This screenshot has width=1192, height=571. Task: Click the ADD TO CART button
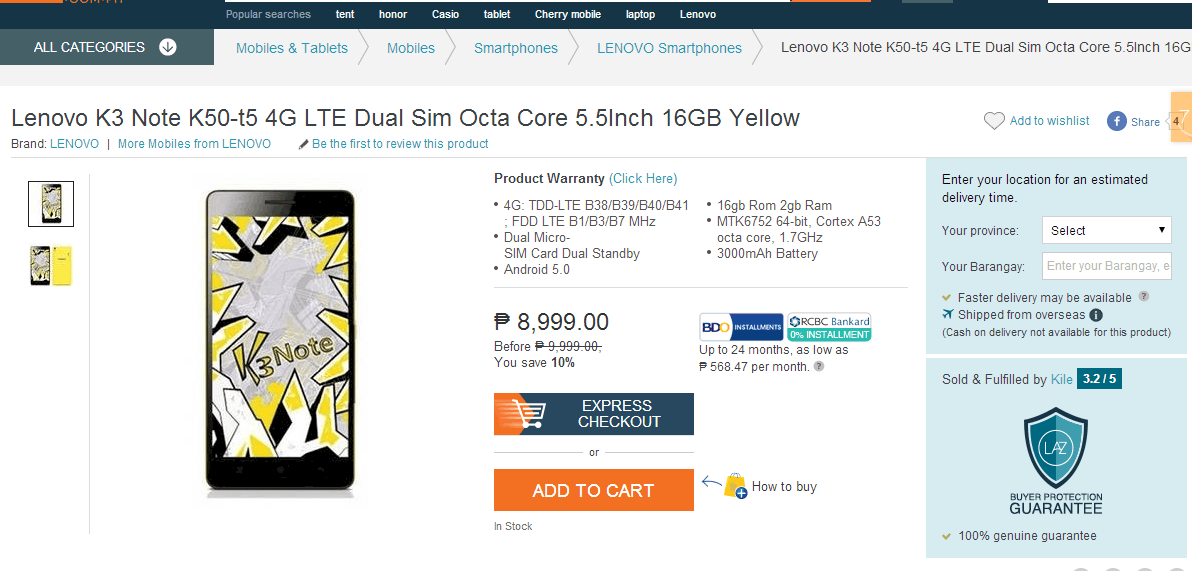(x=593, y=490)
